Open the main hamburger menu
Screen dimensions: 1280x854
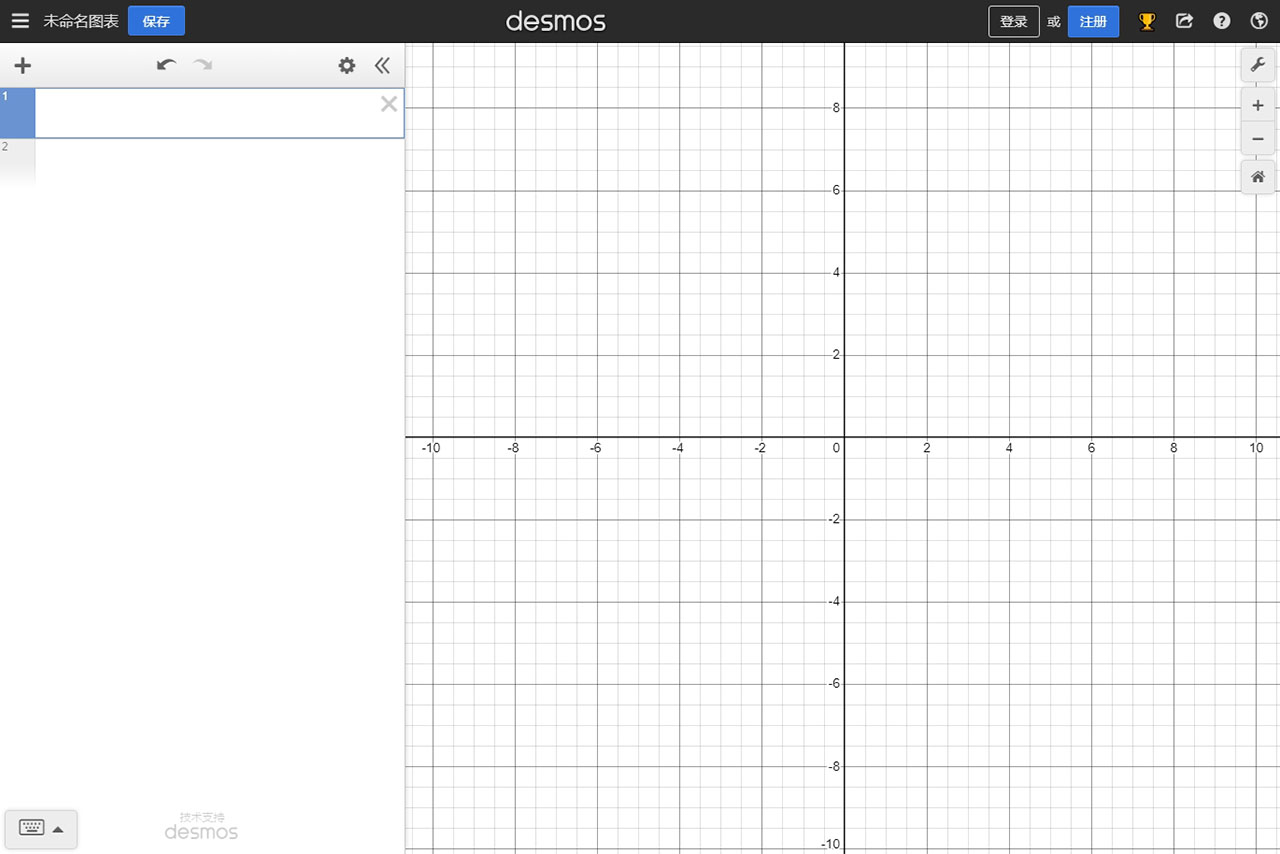20,20
